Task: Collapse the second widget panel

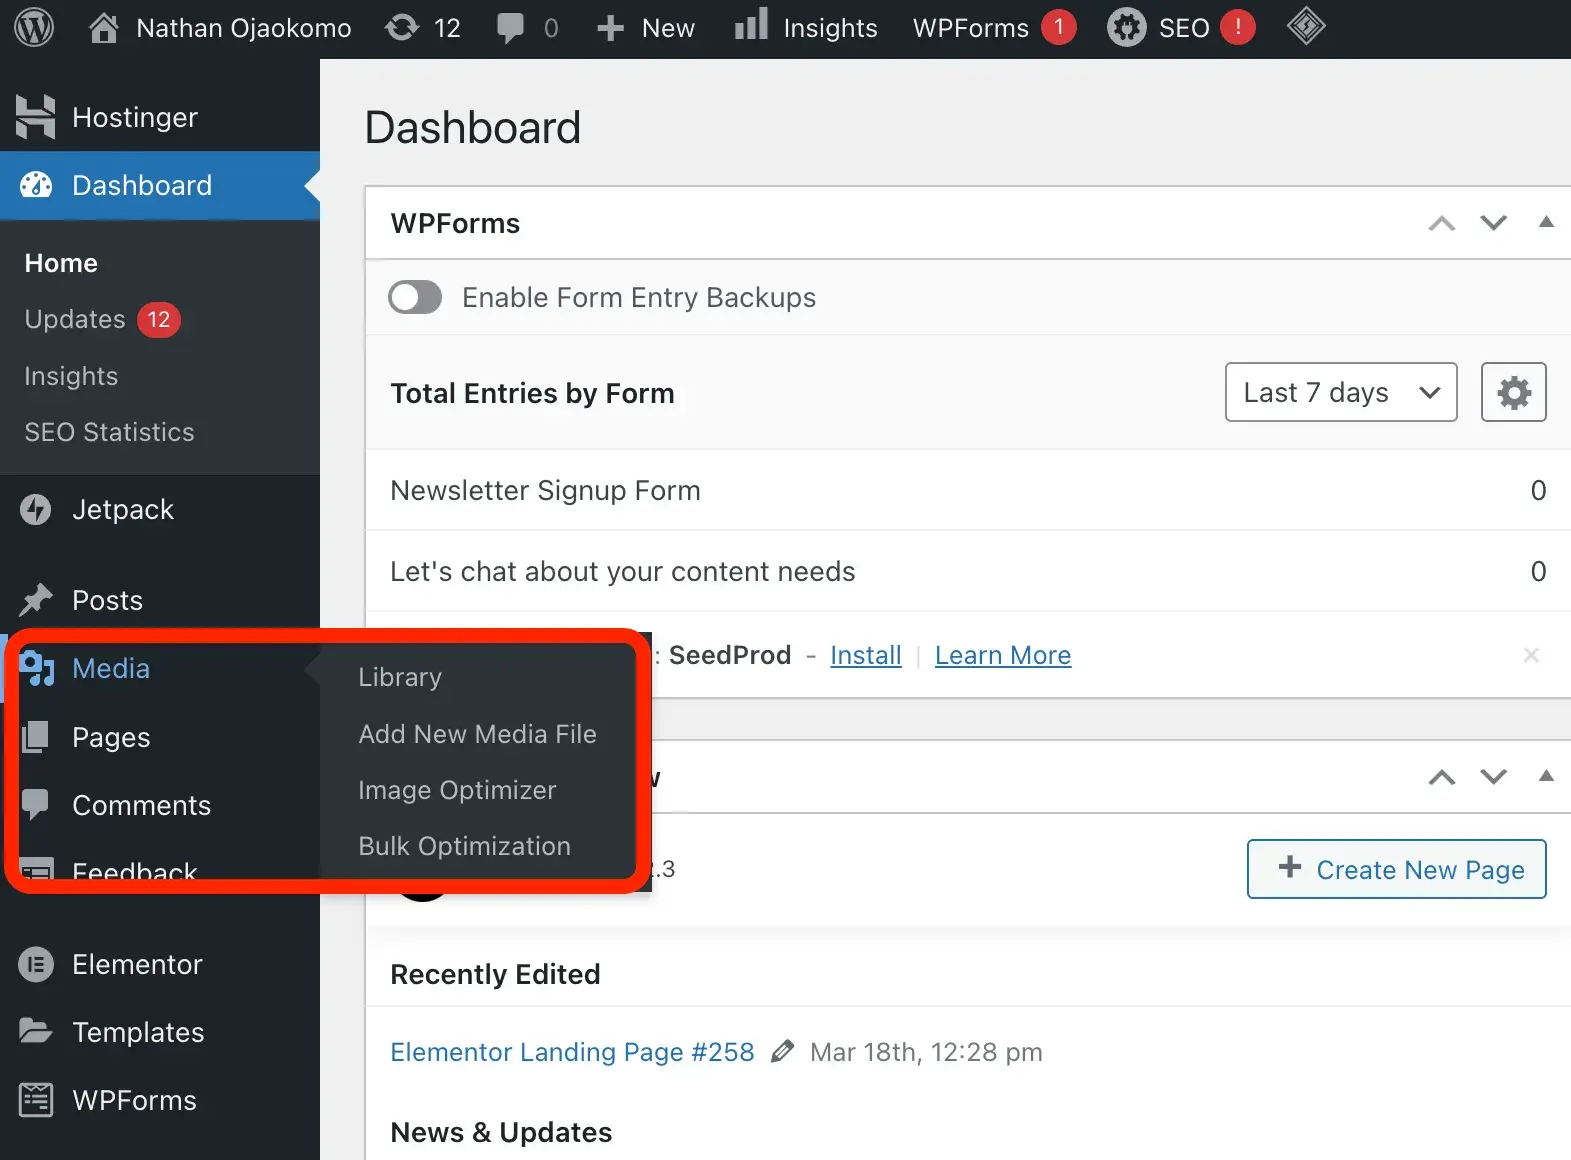Action: click(x=1546, y=776)
